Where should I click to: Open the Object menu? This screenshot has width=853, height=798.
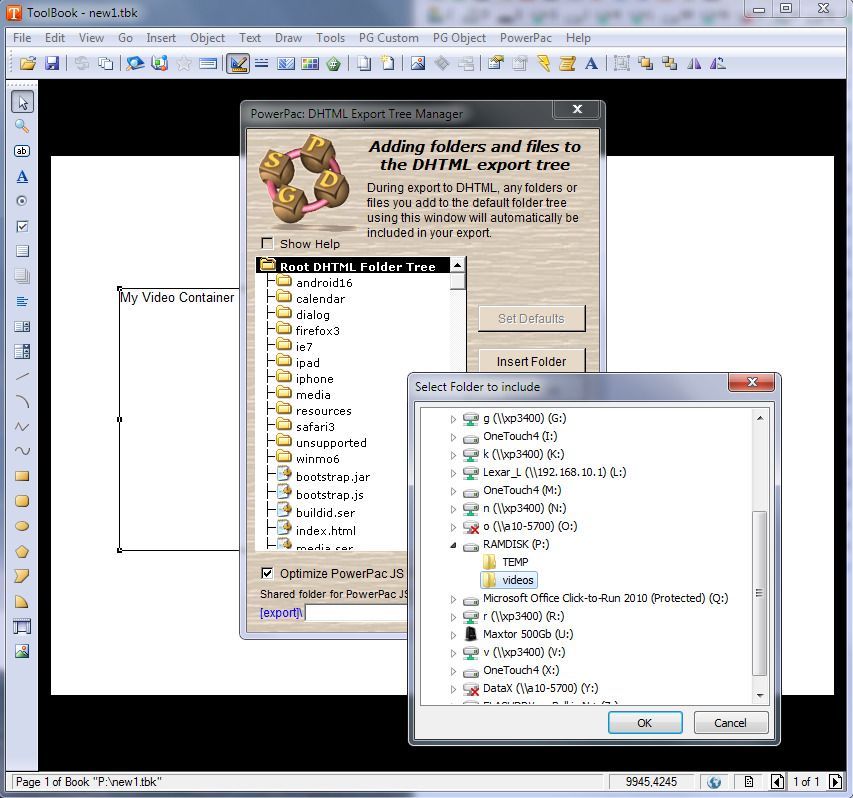click(207, 38)
